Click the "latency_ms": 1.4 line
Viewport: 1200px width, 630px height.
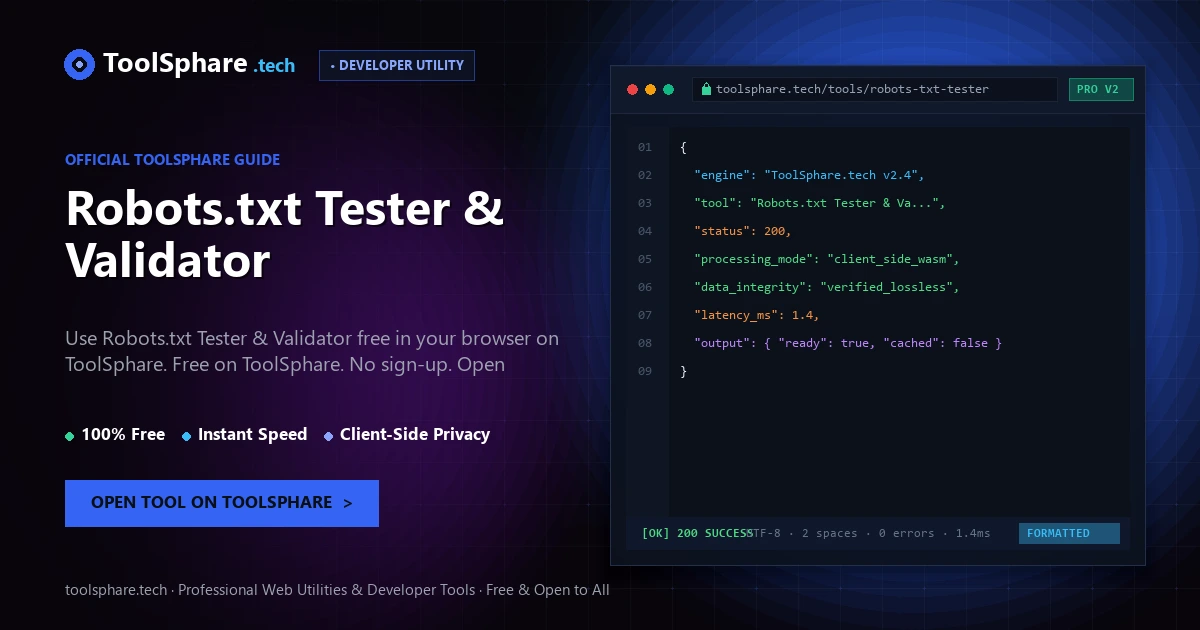[x=757, y=315]
